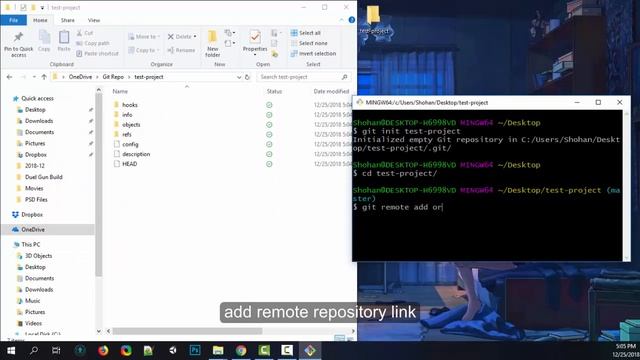
Task: Click Git Repo in the address breadcrumb
Action: click(113, 77)
